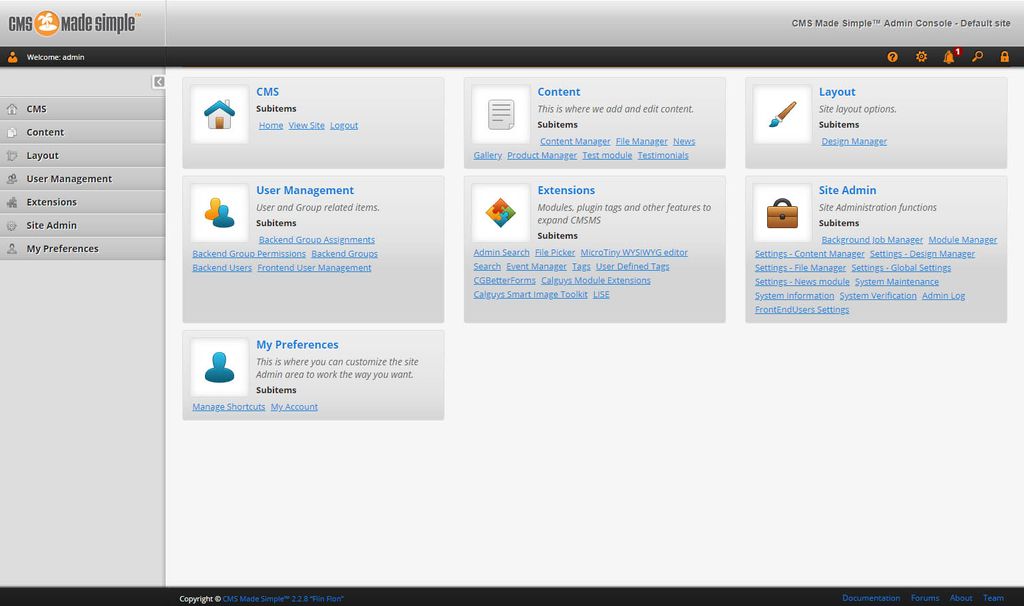Open Site Admin in the sidebar
The width and height of the screenshot is (1024, 606).
82,225
